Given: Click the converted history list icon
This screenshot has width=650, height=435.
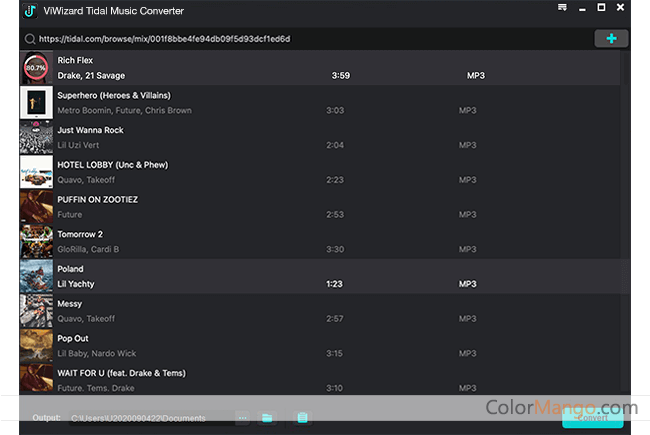Looking at the screenshot, I should tap(301, 417).
